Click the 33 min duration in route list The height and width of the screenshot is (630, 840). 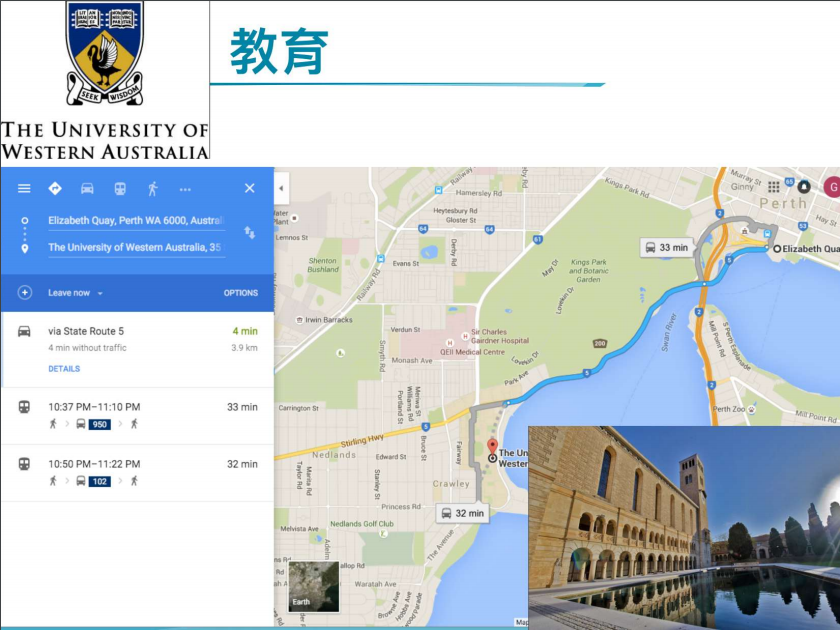coord(242,407)
